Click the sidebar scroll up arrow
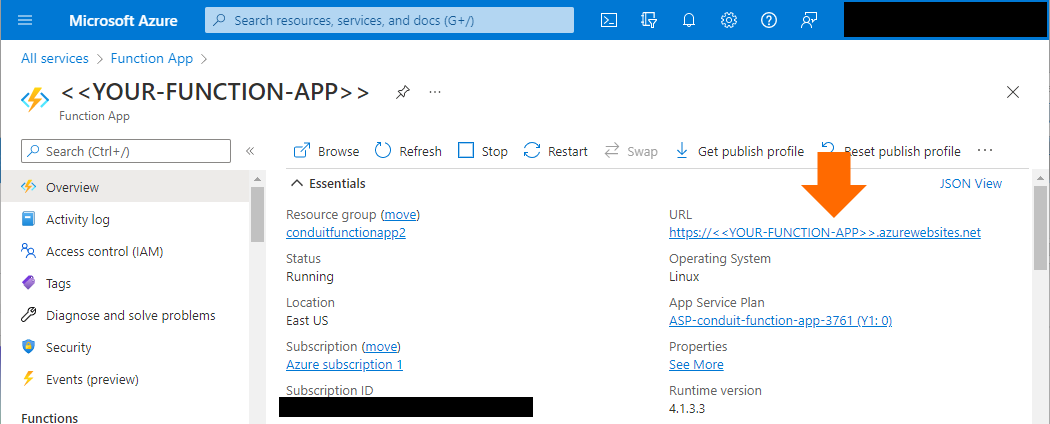The width and height of the screenshot is (1050, 424). pos(257,178)
